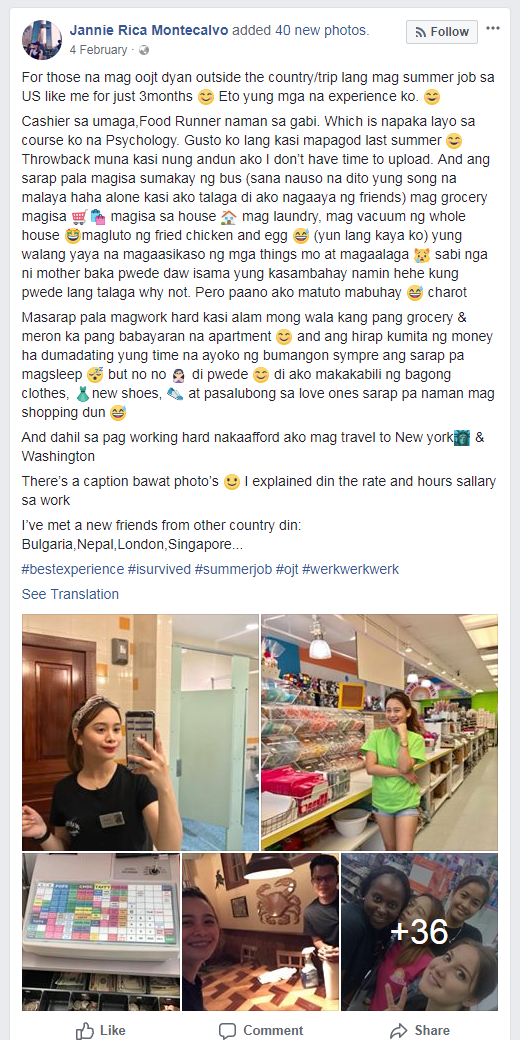Open the +36 more photos thumbnail

(419, 932)
